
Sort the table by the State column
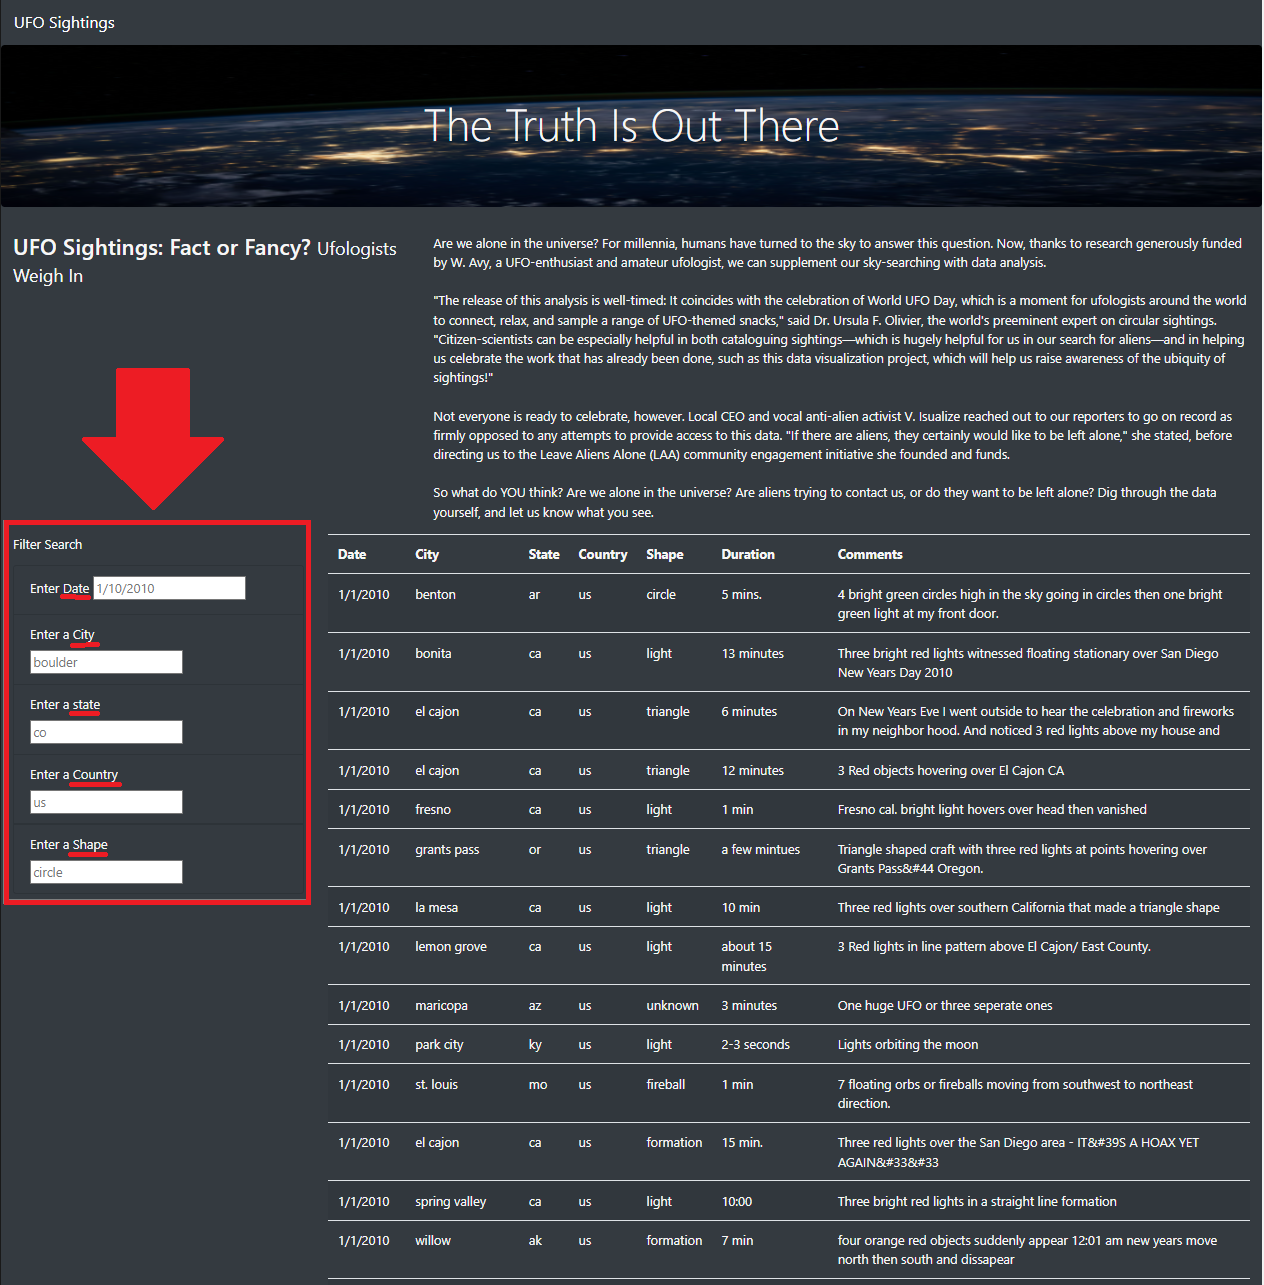pyautogui.click(x=544, y=554)
